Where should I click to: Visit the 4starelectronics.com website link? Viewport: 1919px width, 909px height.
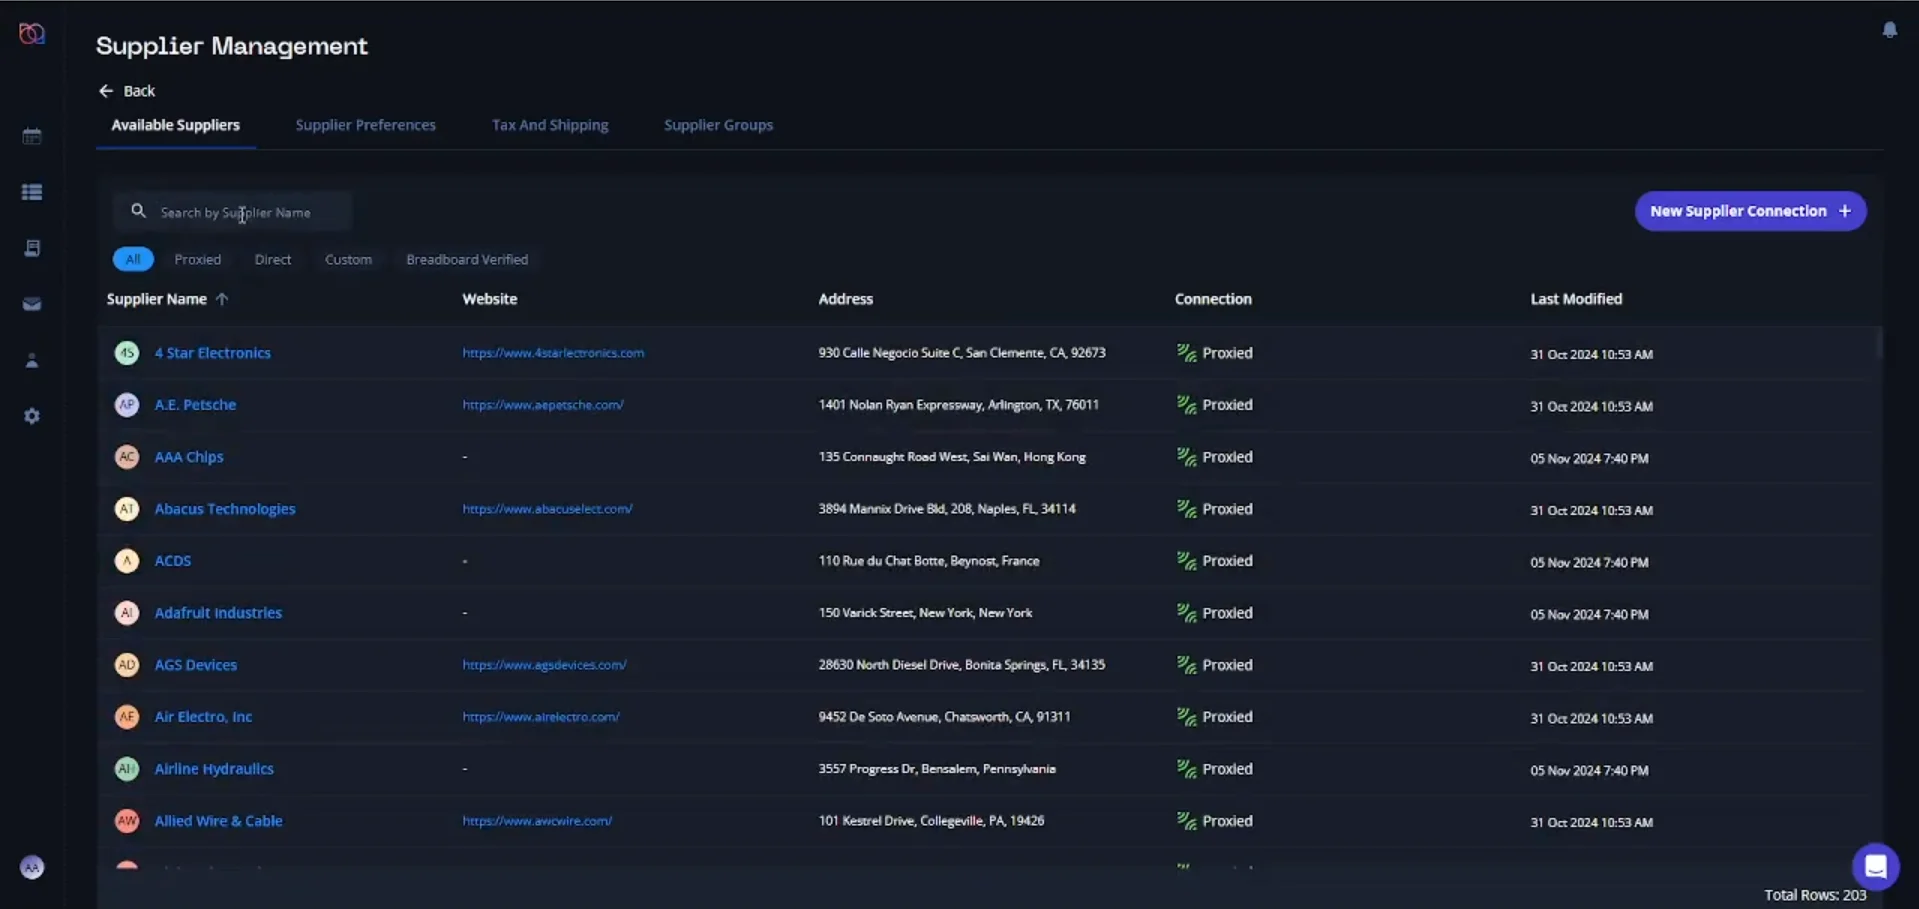click(x=553, y=353)
